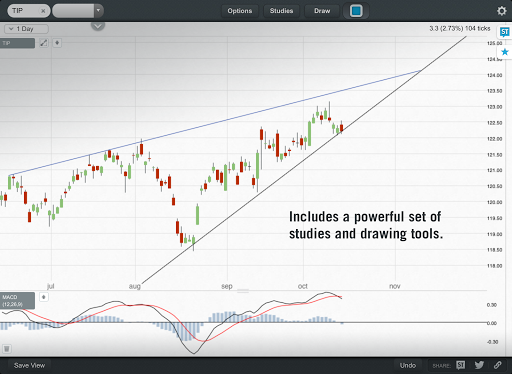
Task: Click the StockTwits panel icon on right edge
Action: (x=504, y=32)
